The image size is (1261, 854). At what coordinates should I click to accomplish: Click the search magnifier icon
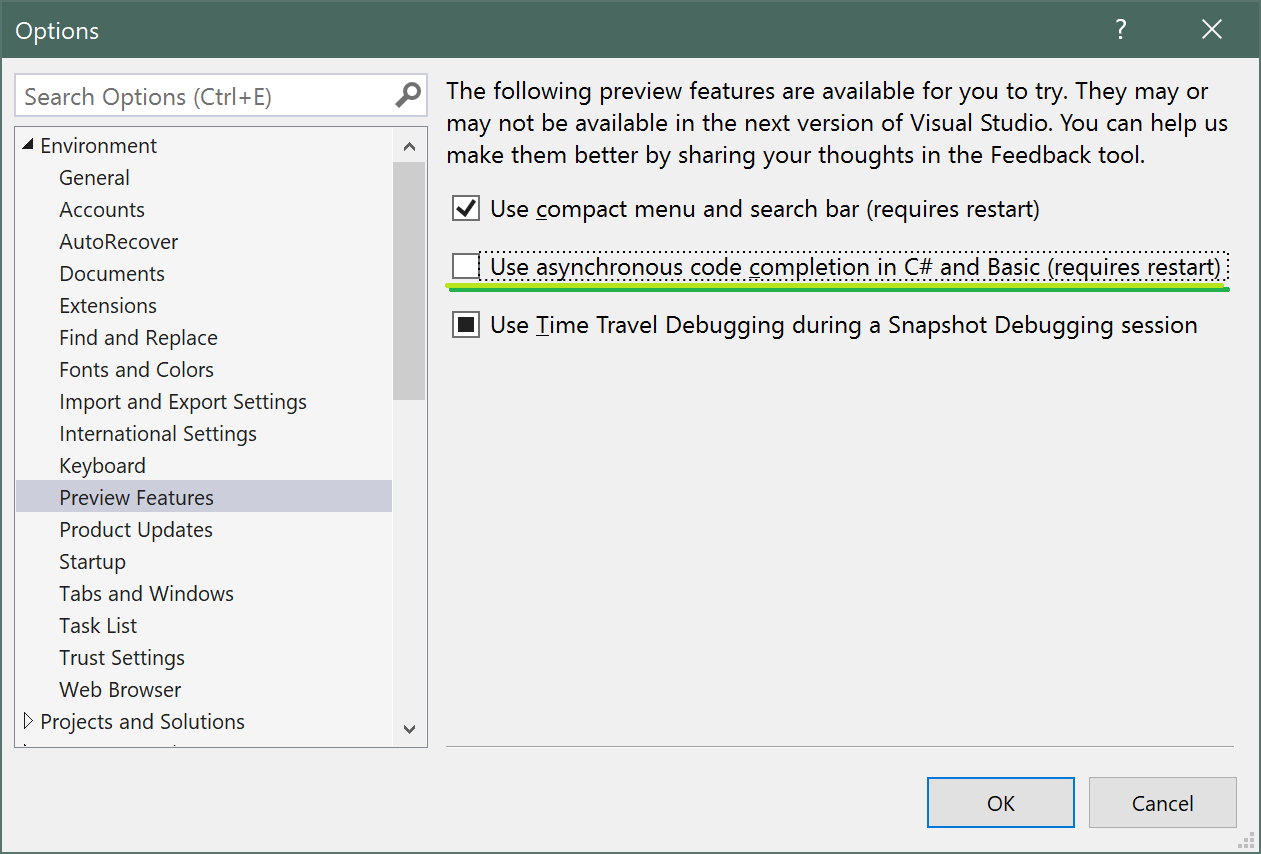408,96
